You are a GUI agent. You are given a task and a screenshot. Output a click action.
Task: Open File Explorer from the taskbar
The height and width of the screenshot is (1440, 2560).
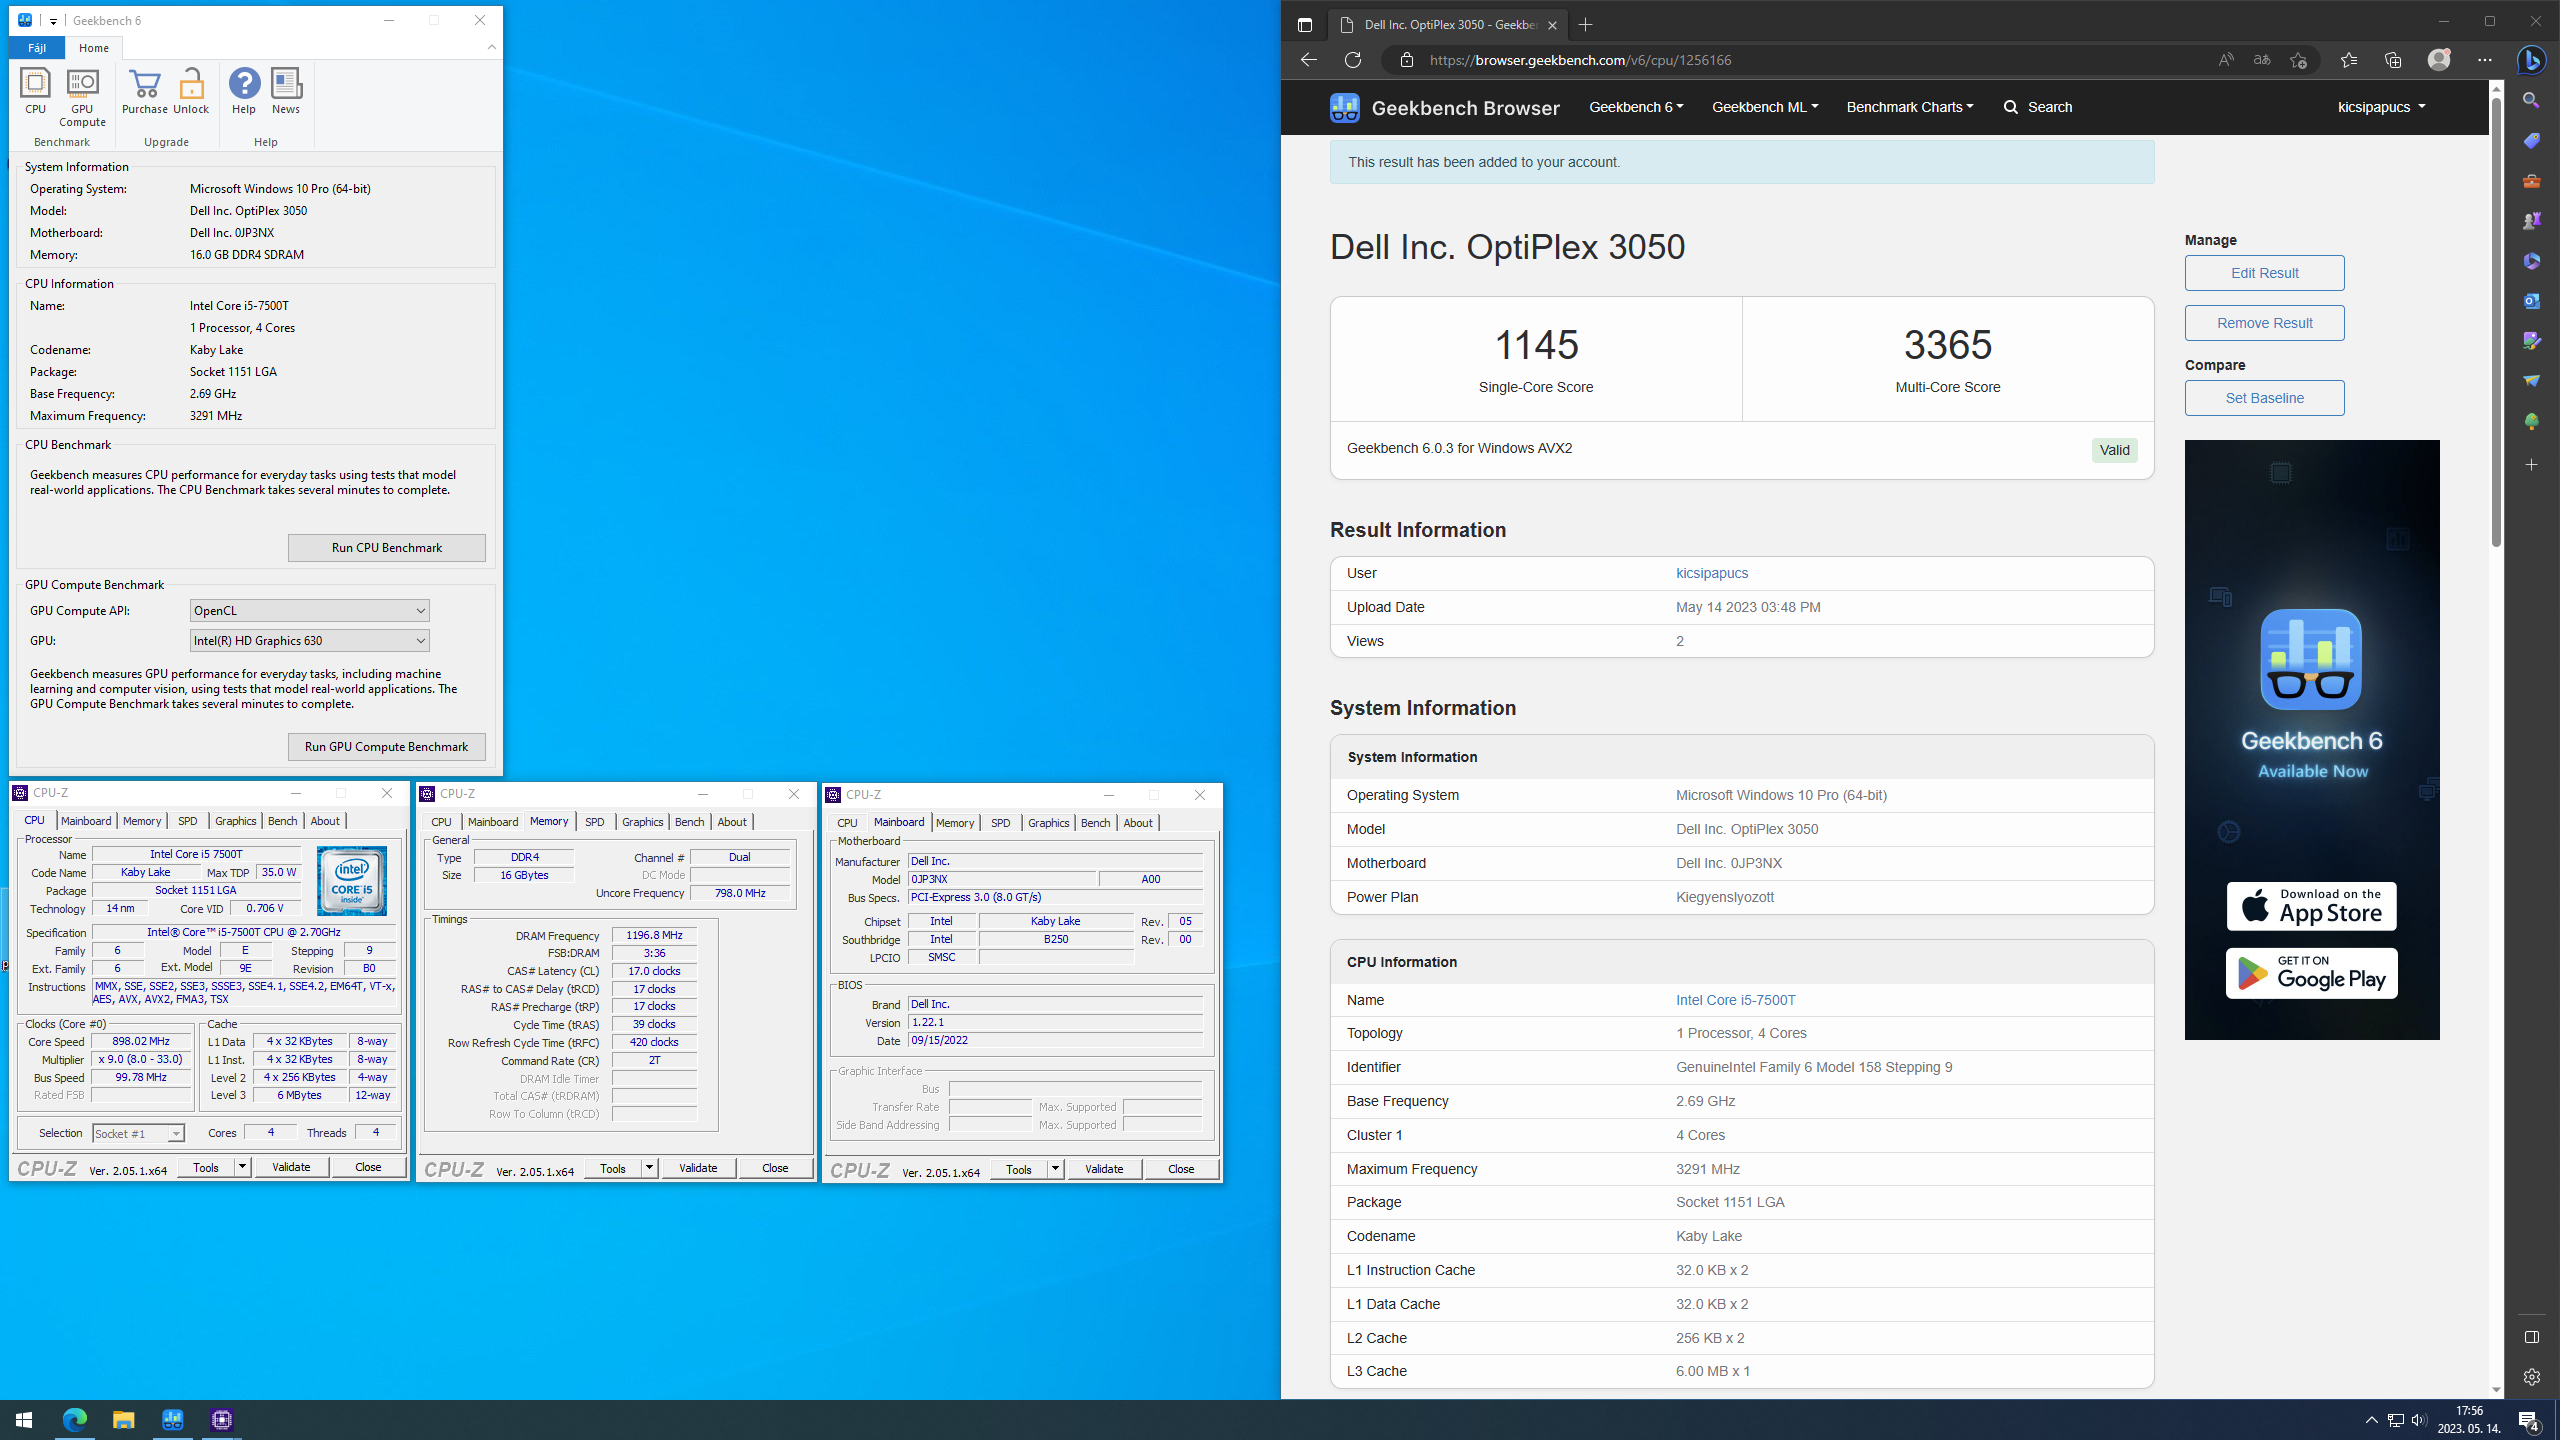(x=123, y=1419)
